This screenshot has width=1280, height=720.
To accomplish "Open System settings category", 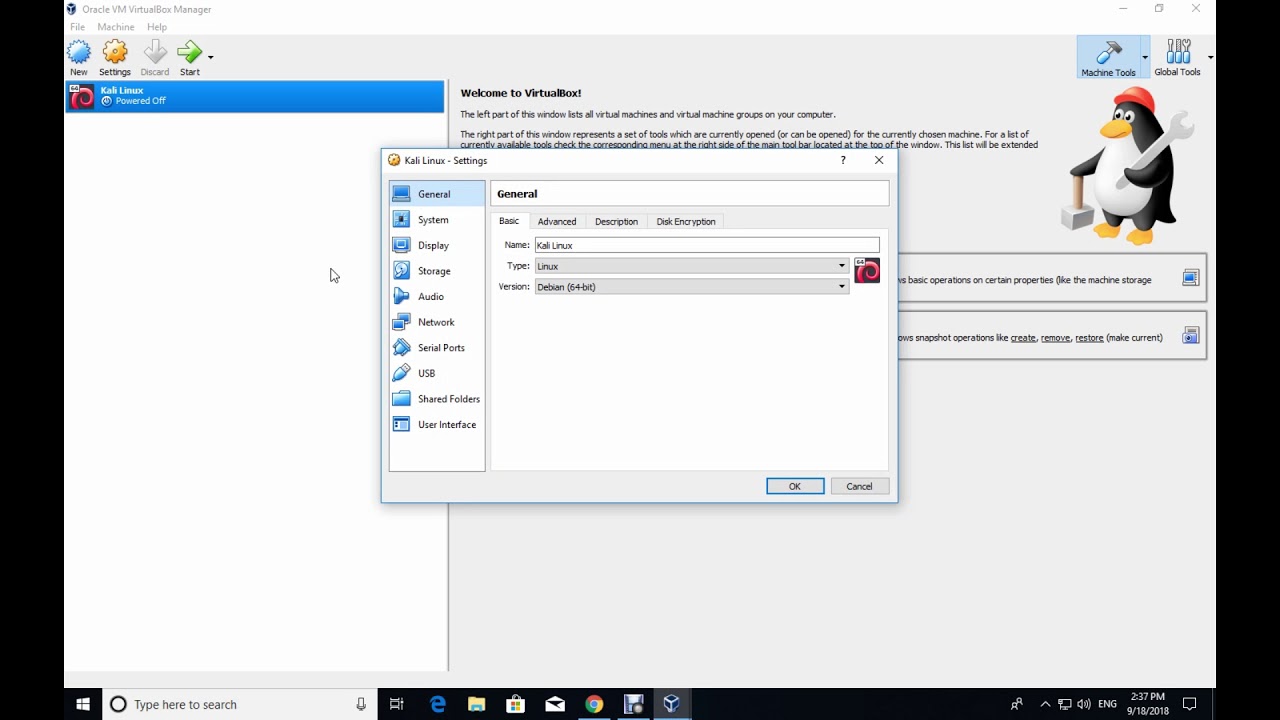I will (x=437, y=220).
